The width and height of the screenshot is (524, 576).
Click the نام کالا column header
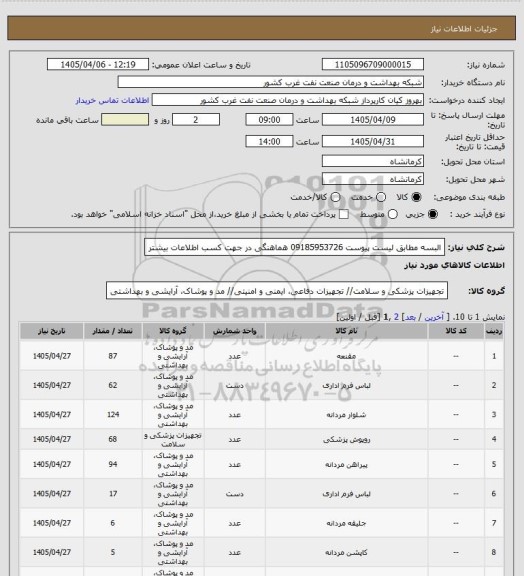point(346,331)
